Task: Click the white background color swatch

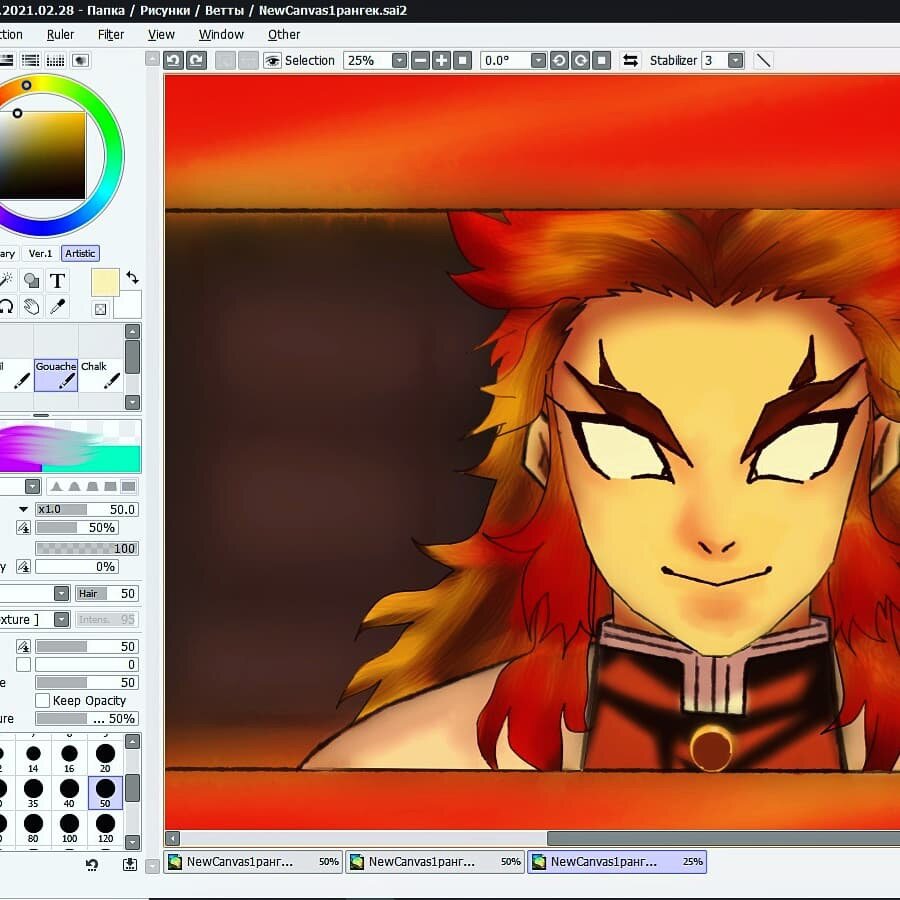Action: (x=131, y=307)
